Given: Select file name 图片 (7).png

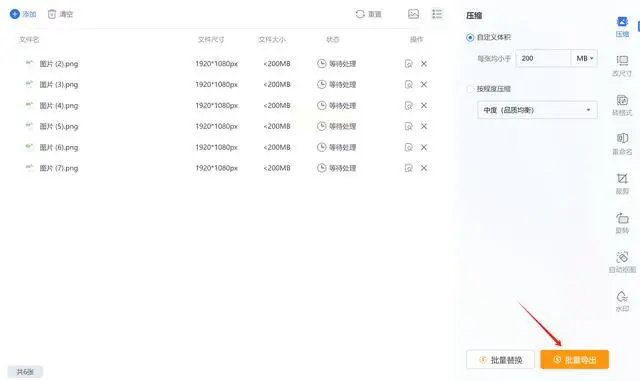Looking at the screenshot, I should [x=59, y=168].
